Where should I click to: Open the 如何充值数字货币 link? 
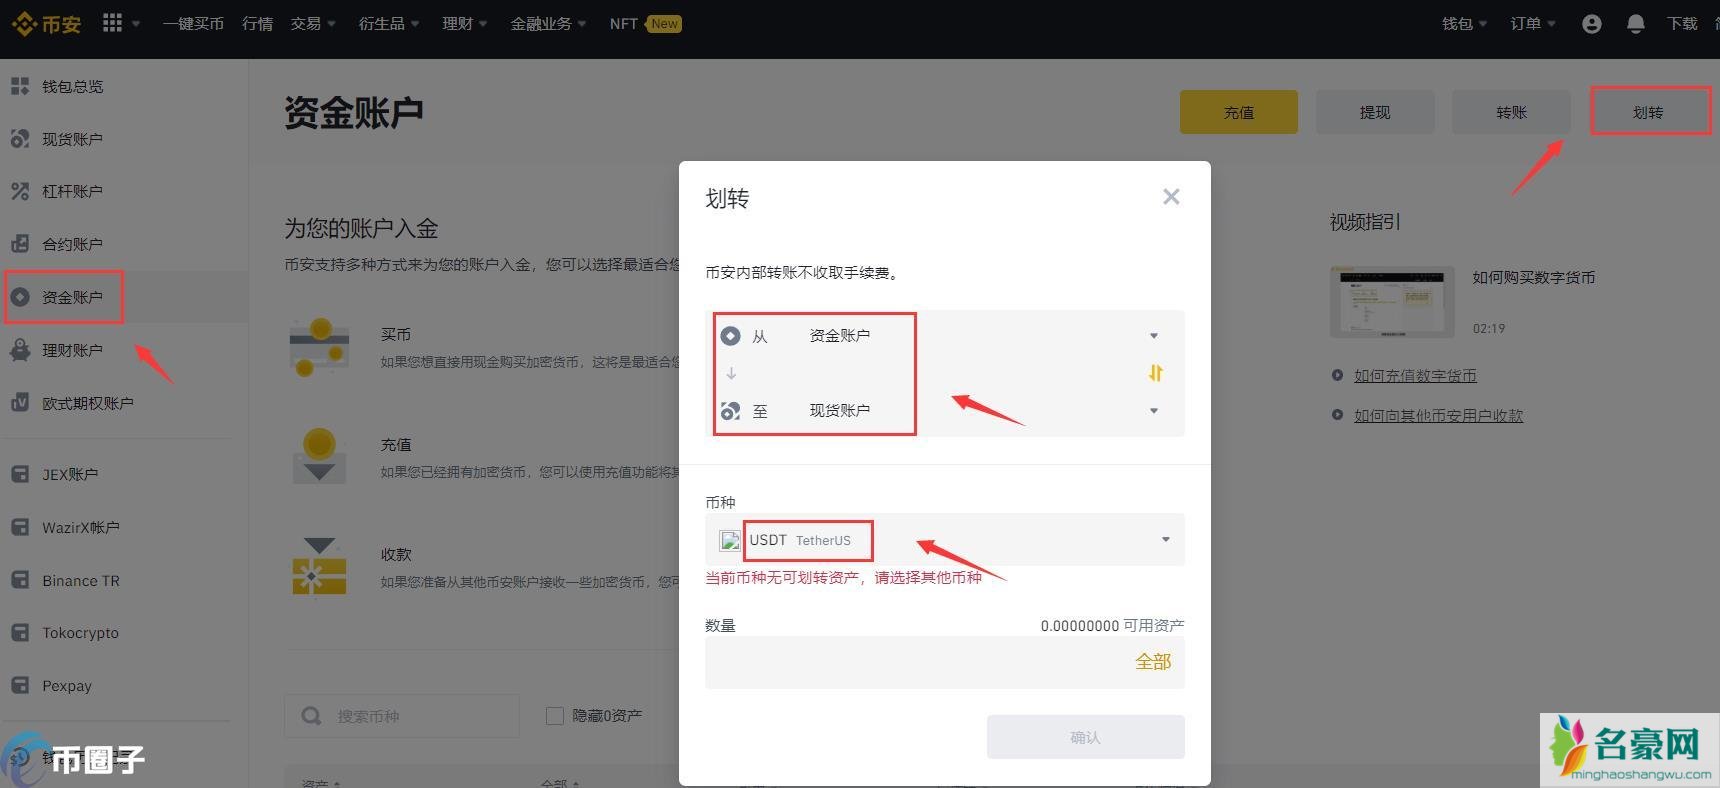click(1415, 376)
